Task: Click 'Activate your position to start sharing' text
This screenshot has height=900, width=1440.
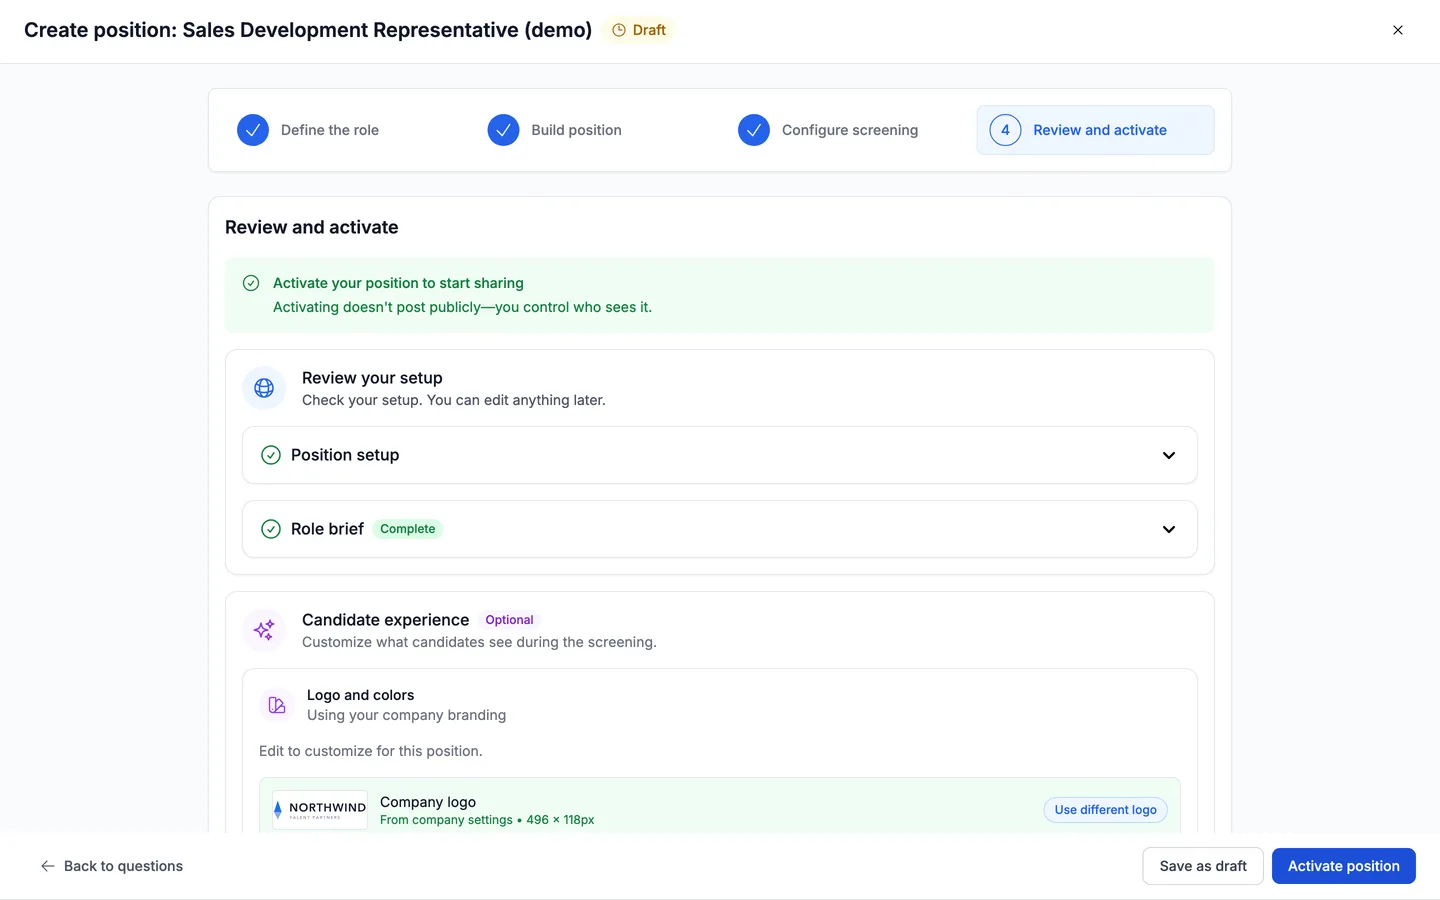Action: (398, 283)
